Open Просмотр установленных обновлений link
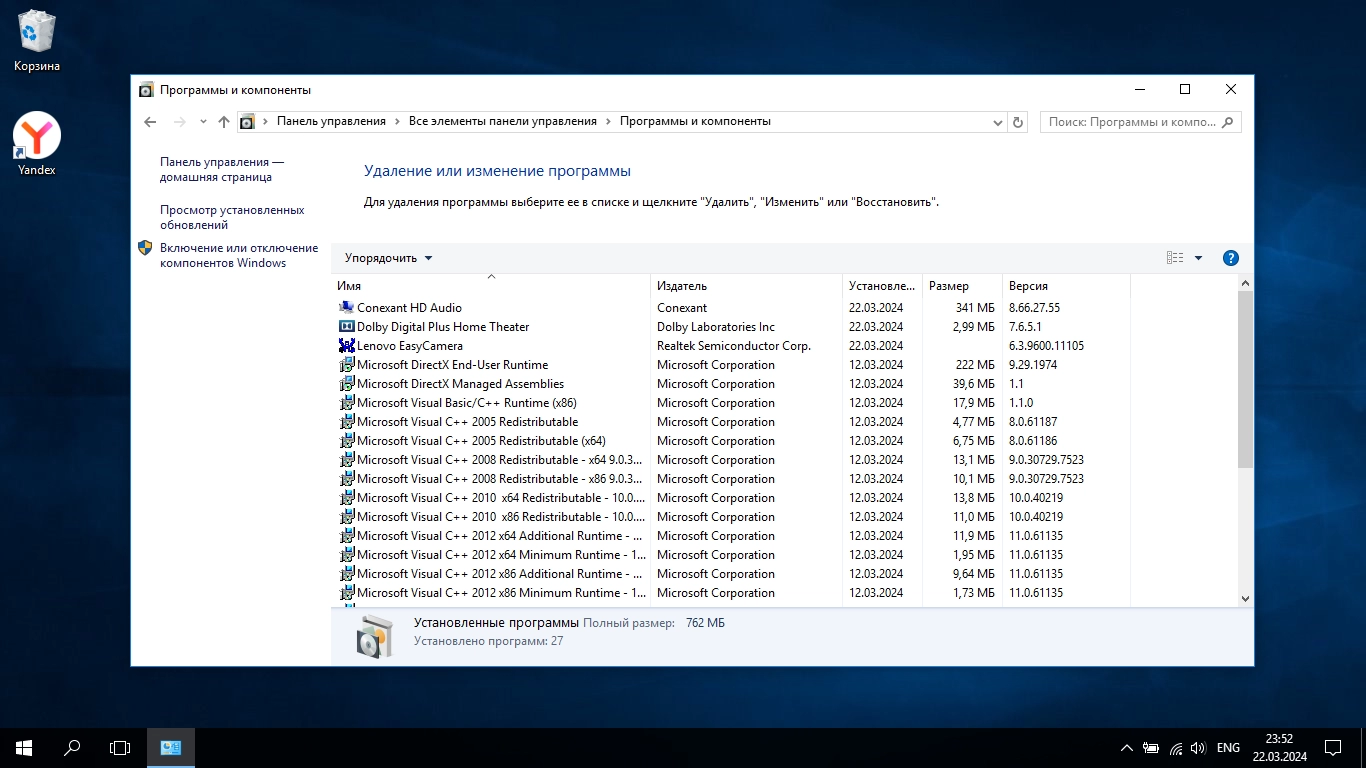This screenshot has width=1366, height=768. (232, 217)
